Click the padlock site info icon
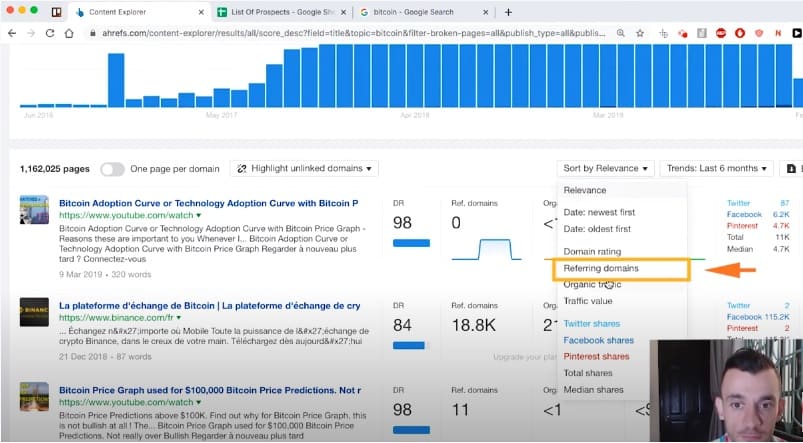Screen dimensions: 803x443 [93, 33]
